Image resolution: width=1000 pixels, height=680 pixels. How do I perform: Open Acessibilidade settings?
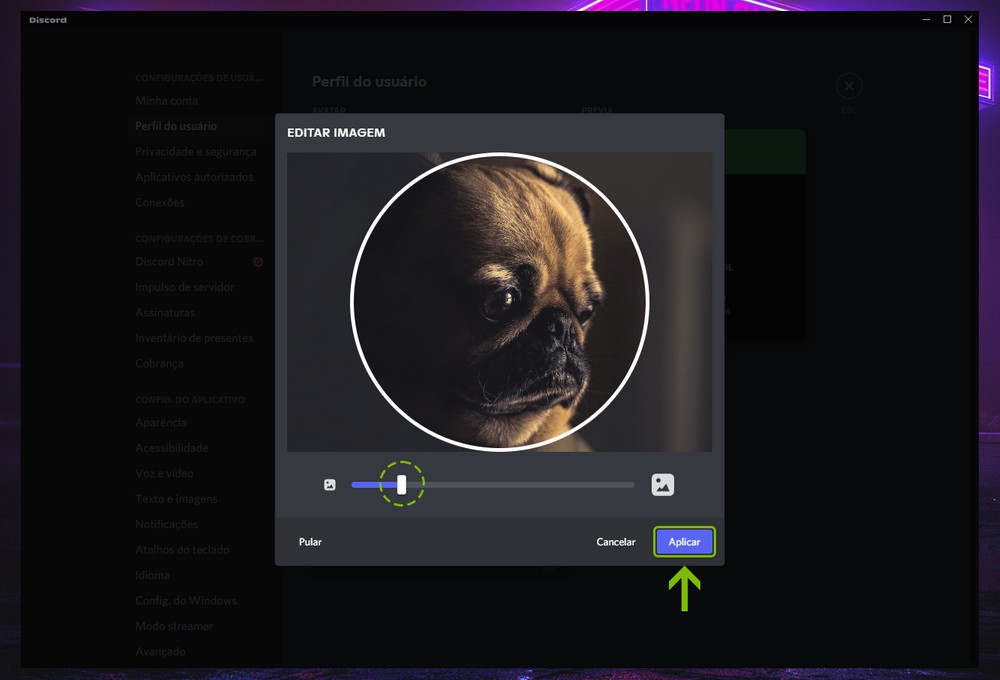click(172, 448)
